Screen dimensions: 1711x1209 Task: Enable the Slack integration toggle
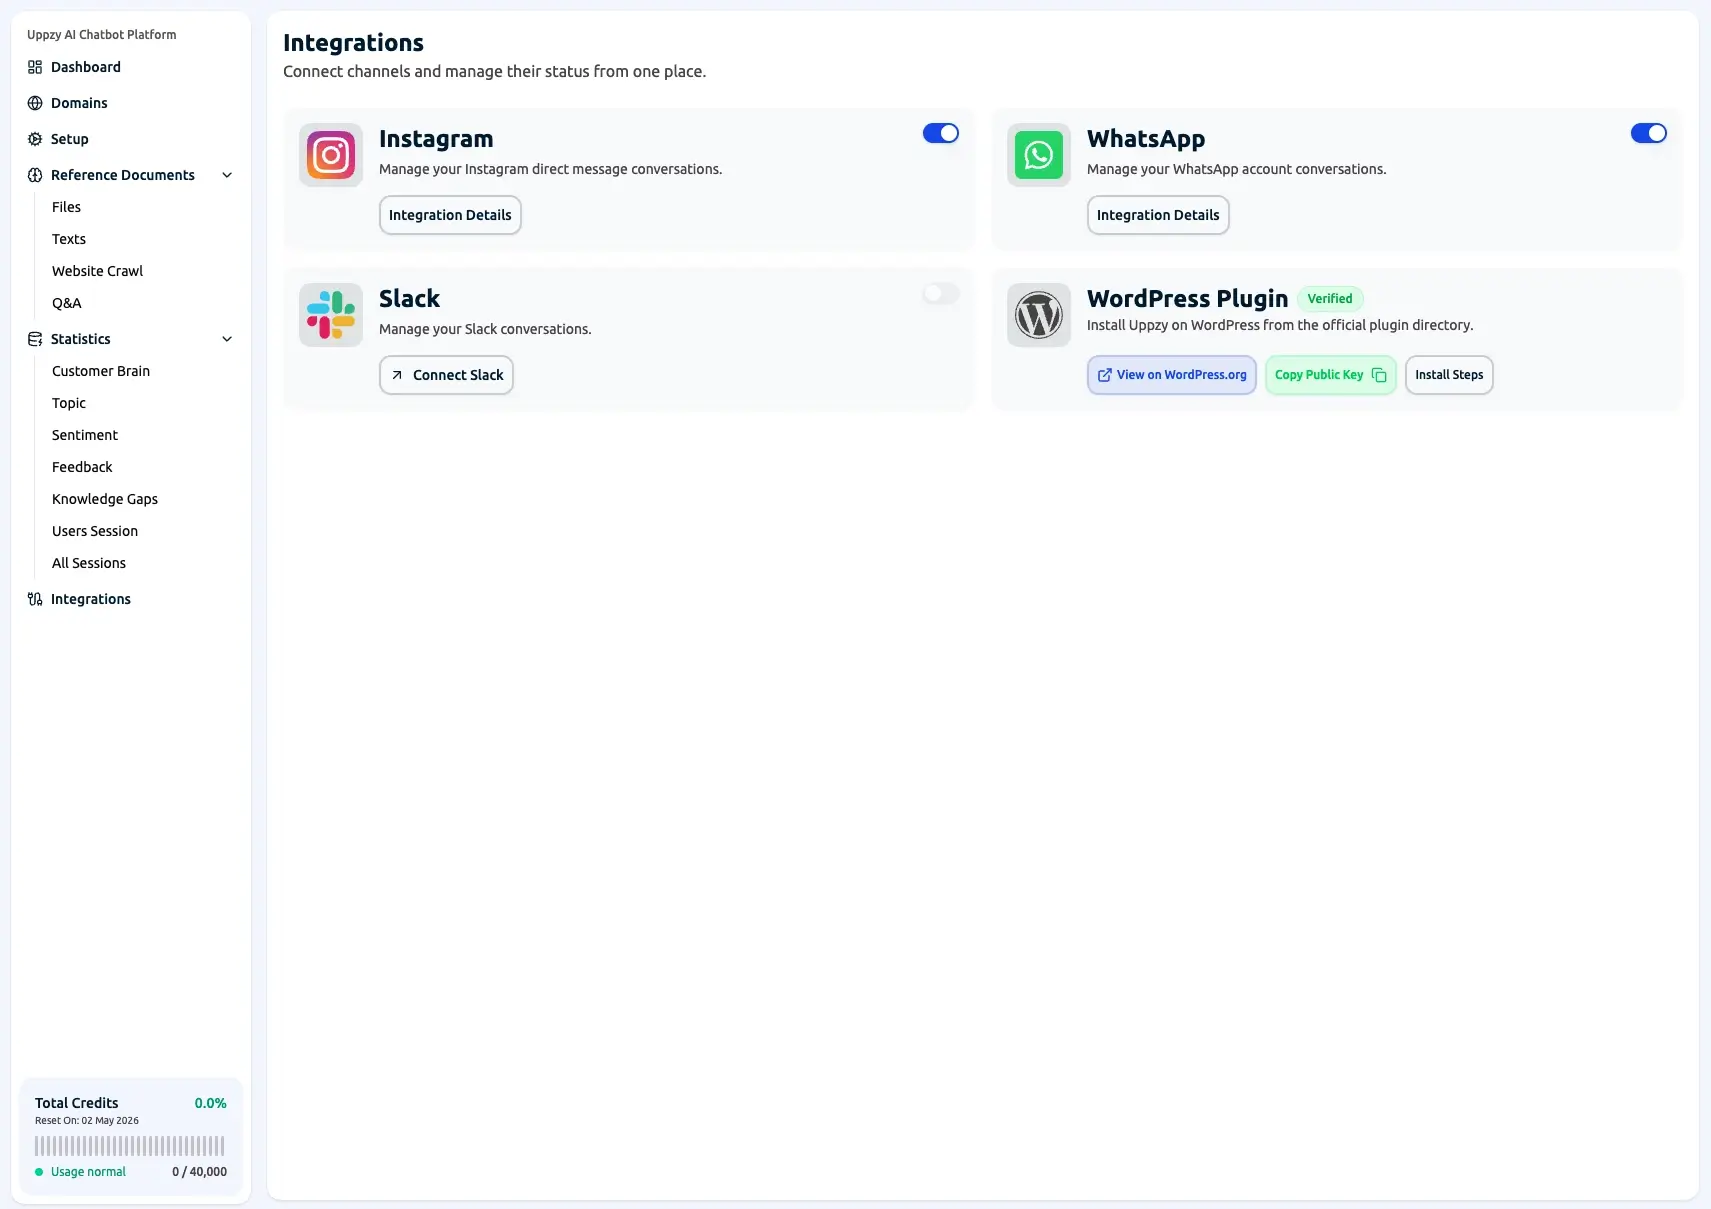click(x=940, y=293)
